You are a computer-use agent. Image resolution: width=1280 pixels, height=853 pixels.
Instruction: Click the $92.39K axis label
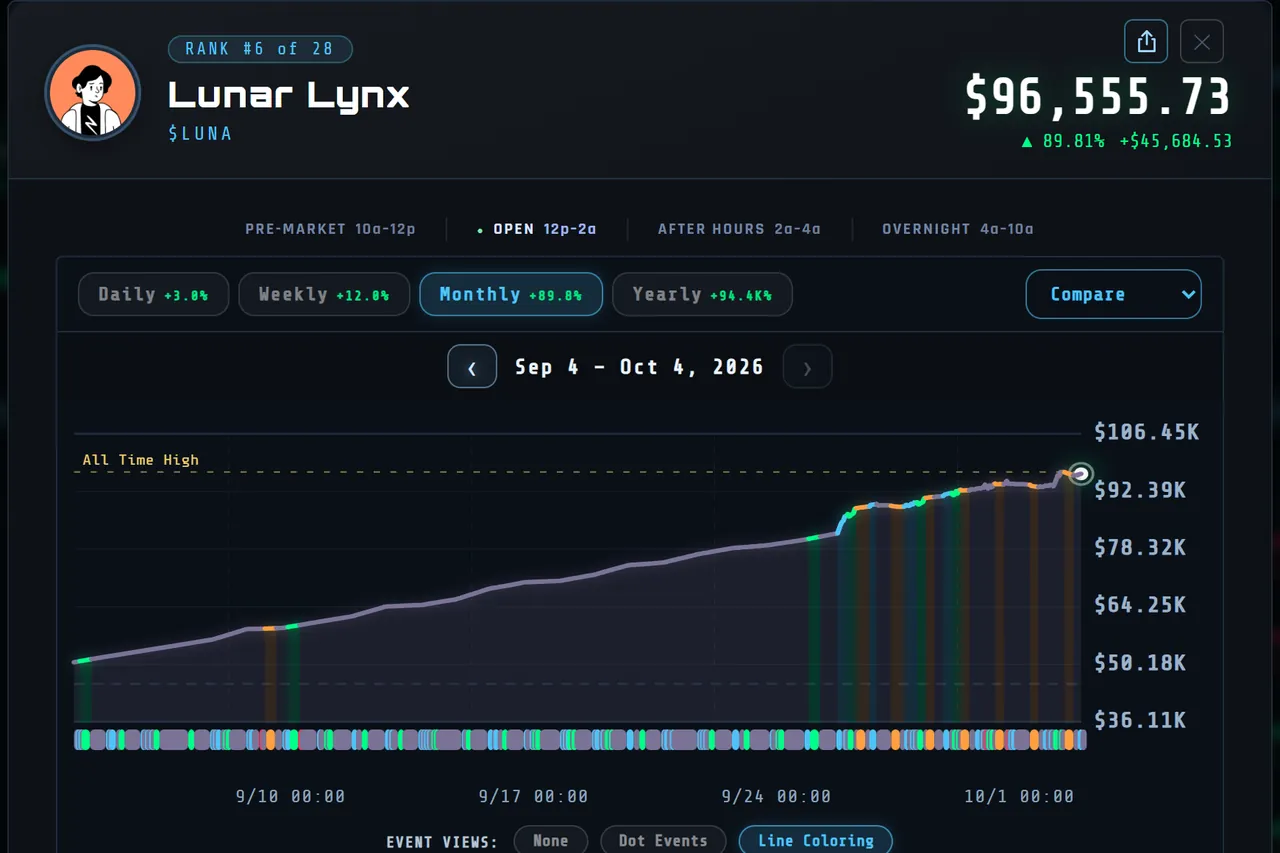(1140, 490)
